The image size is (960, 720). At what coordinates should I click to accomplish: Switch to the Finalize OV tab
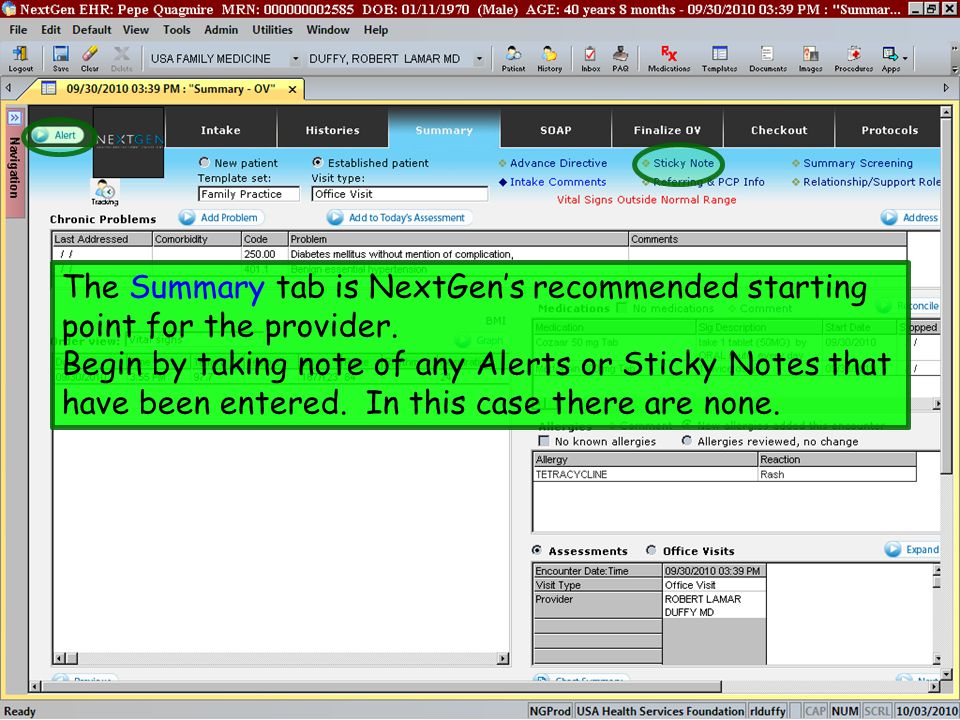667,130
